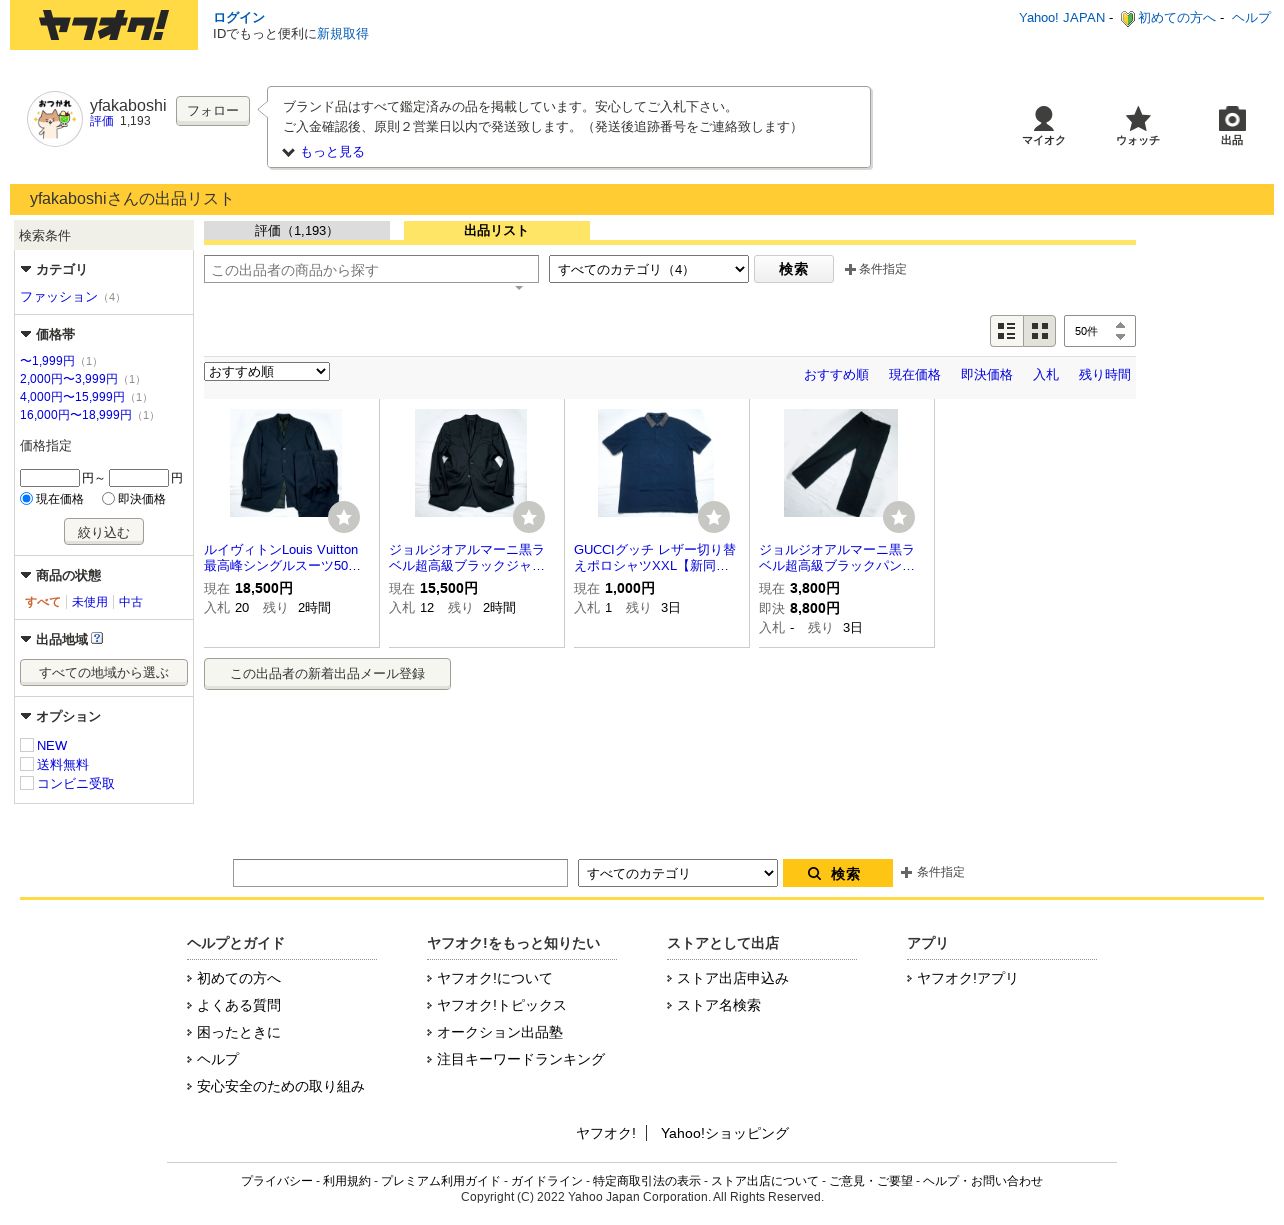The height and width of the screenshot is (1225, 1284).
Task: Click the 絞り込む filter button
Action: coord(104,532)
